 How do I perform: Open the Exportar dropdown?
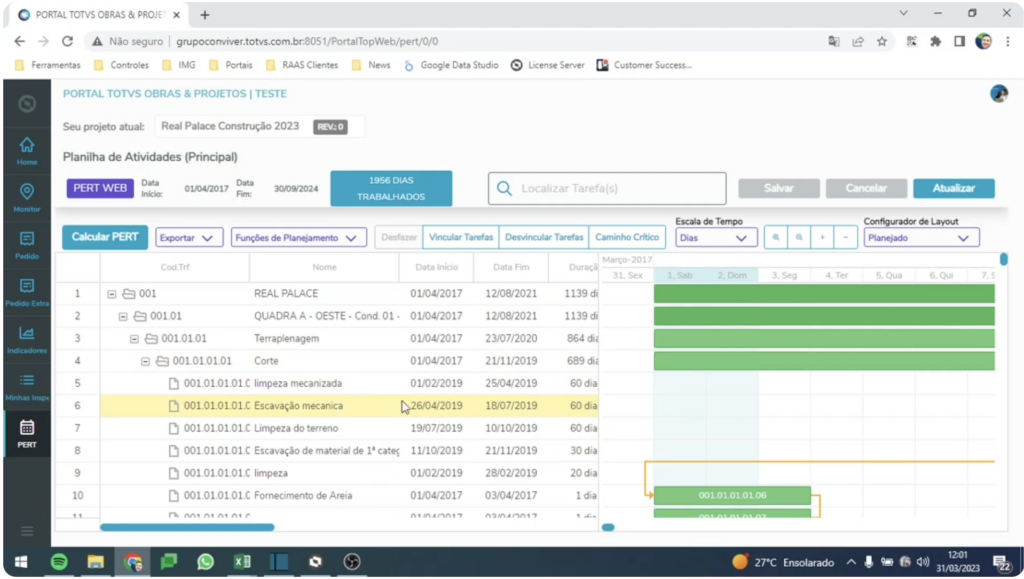click(189, 238)
